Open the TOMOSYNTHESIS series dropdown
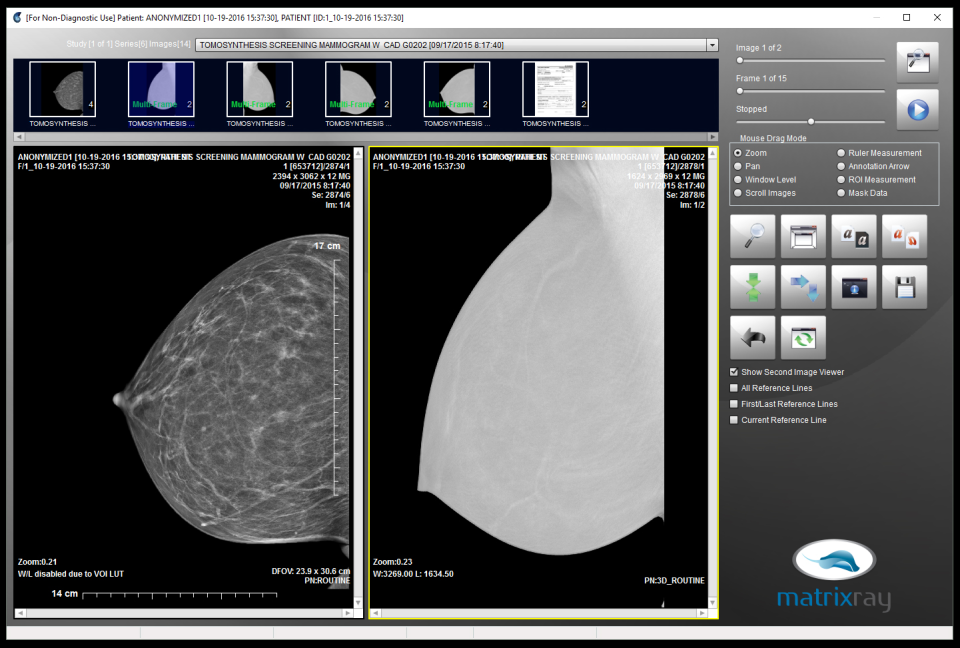The height and width of the screenshot is (648, 960). point(712,44)
